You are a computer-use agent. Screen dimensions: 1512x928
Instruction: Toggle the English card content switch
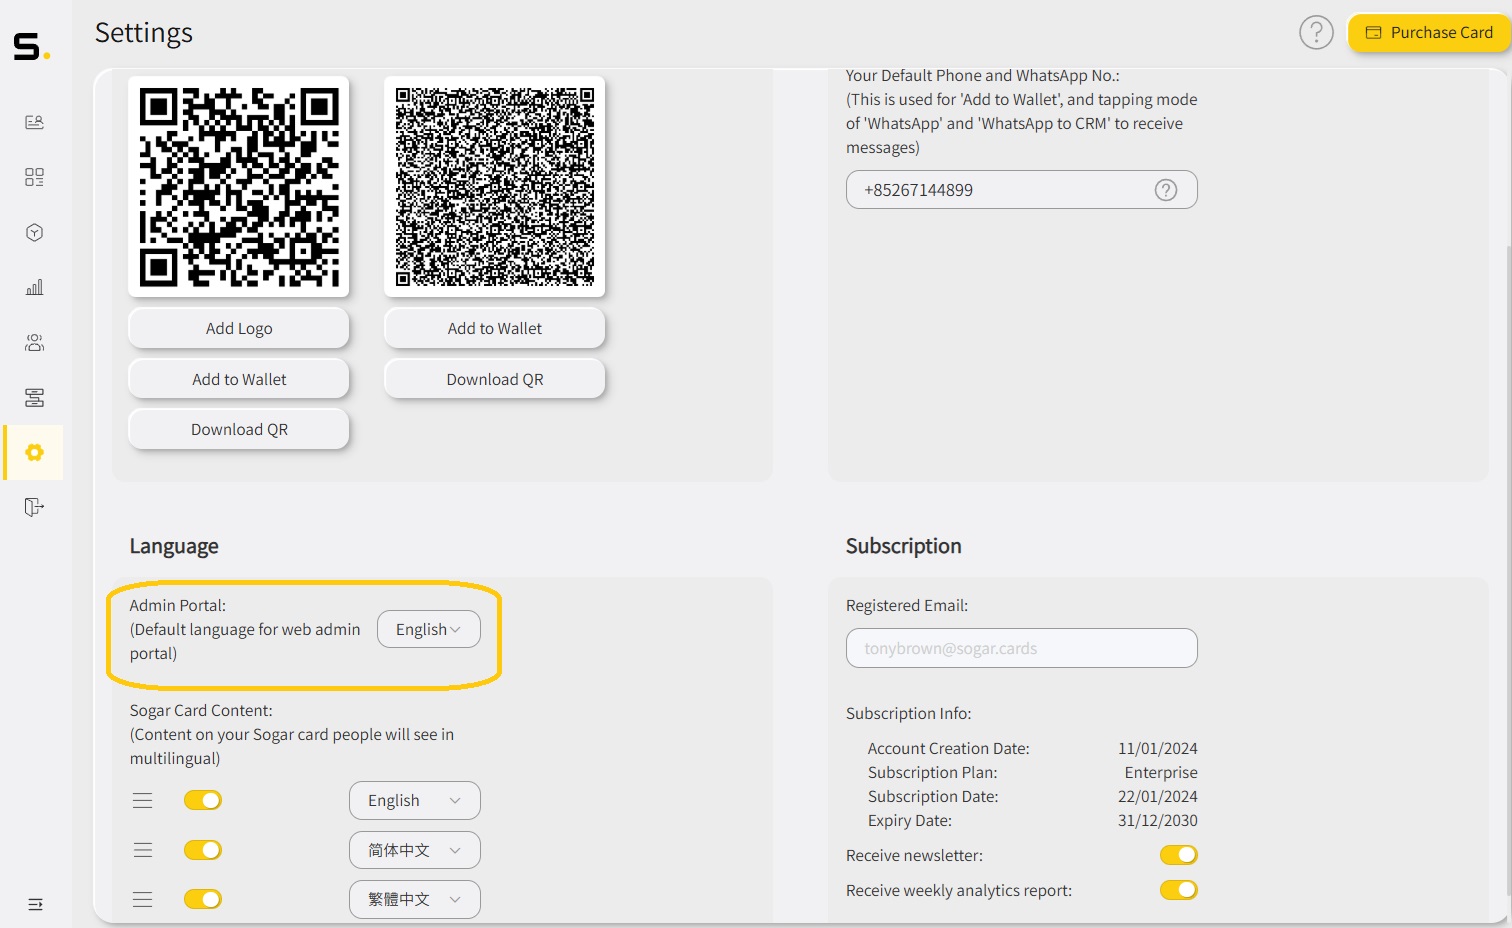(x=203, y=800)
